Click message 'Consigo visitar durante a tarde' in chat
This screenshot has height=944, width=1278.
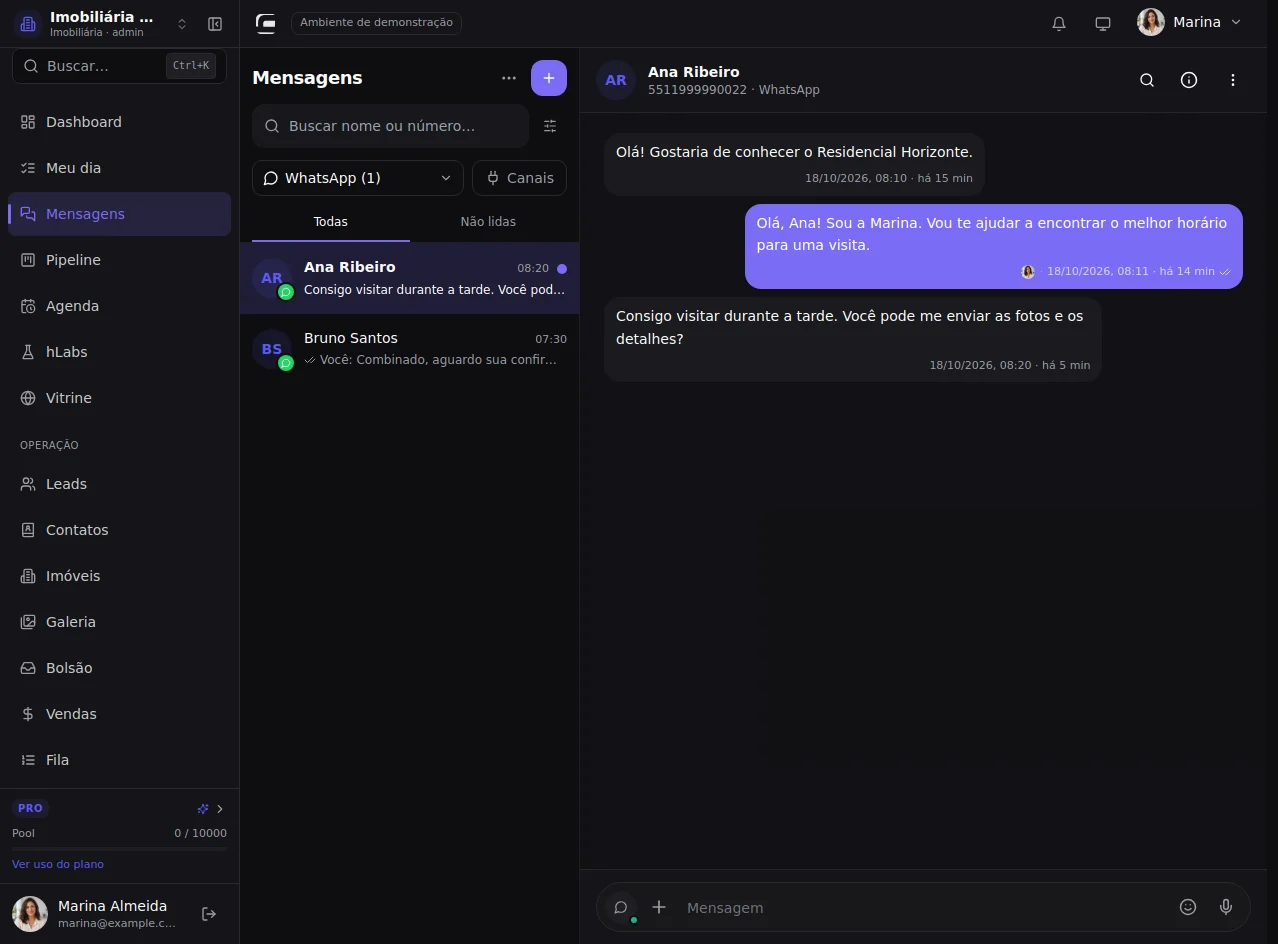point(853,339)
